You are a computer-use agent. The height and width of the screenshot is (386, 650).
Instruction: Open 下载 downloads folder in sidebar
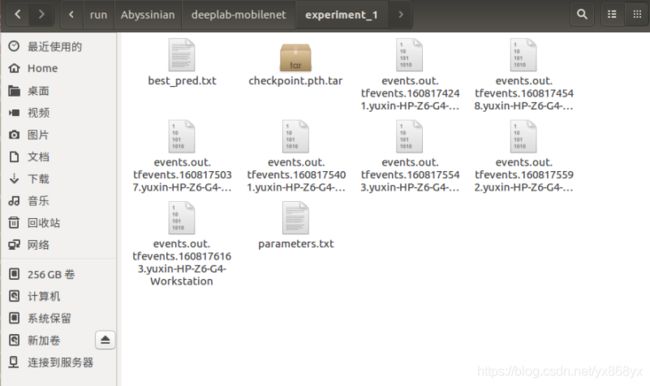click(58, 179)
